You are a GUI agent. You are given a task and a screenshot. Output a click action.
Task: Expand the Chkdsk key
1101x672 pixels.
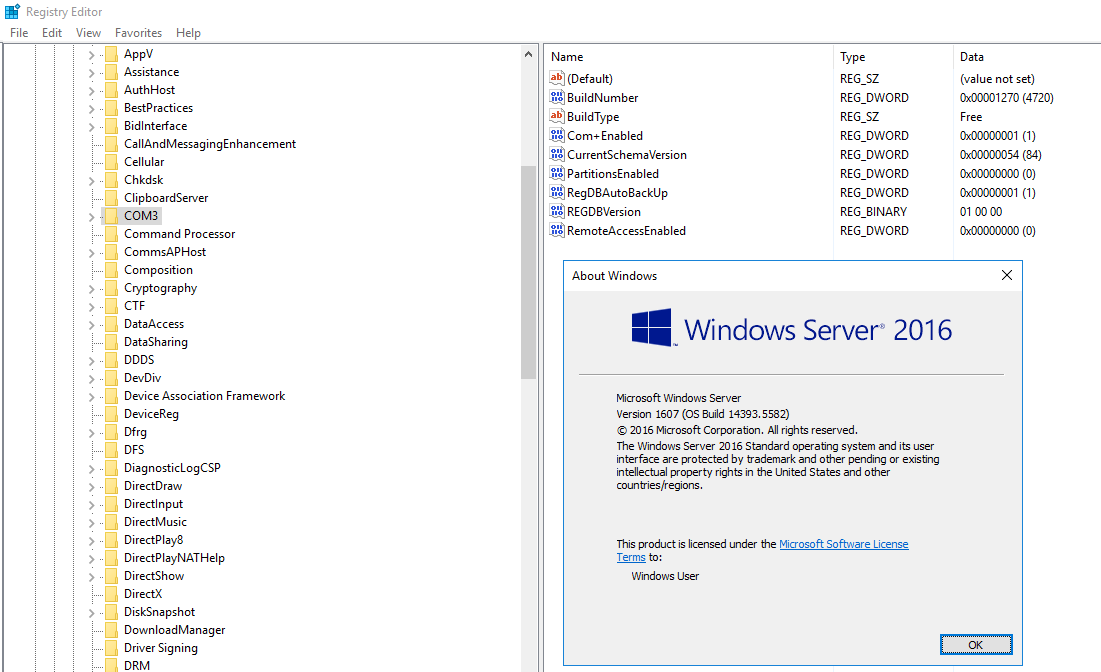[x=91, y=180]
